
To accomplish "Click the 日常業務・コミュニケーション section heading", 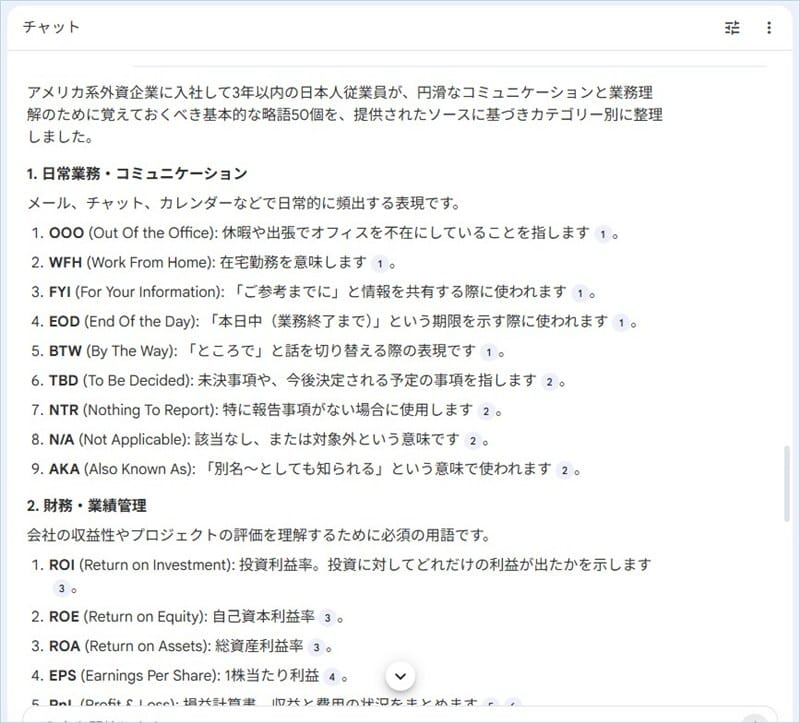I will [x=137, y=174].
